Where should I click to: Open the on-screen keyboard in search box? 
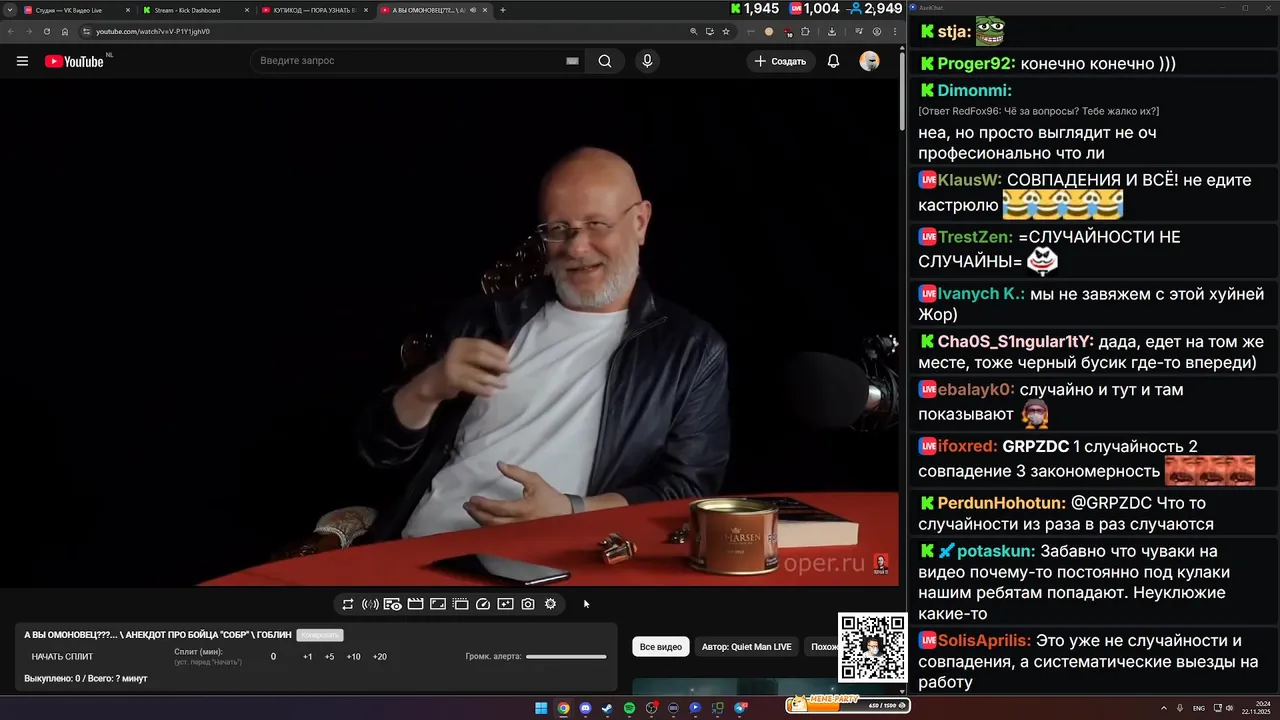(x=572, y=61)
